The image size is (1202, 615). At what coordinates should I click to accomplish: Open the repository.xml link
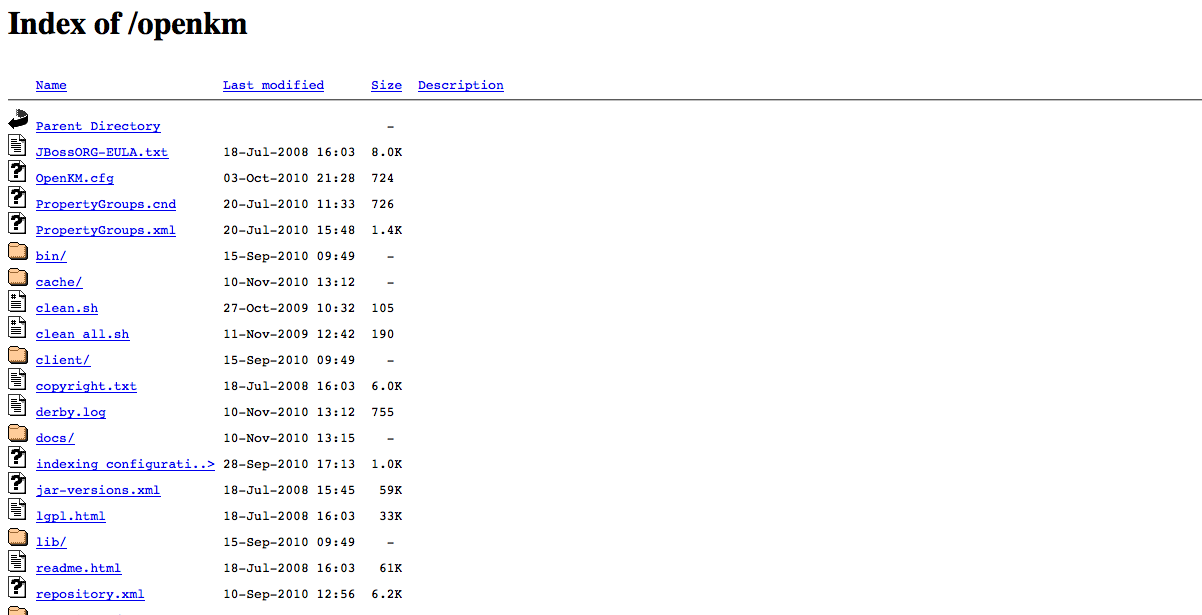90,594
